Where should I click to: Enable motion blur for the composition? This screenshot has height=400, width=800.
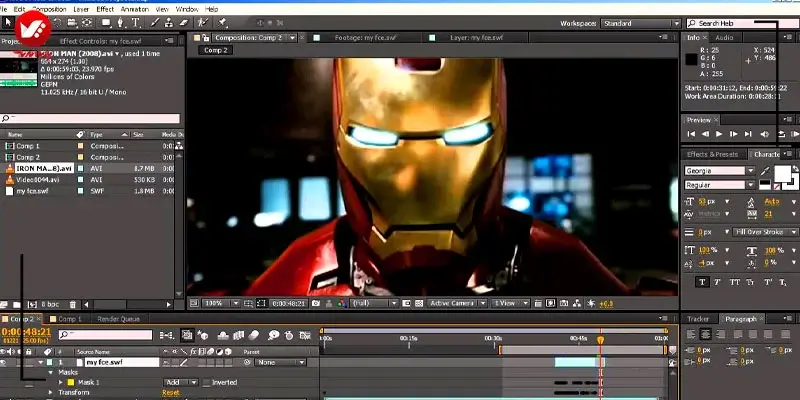pos(254,335)
